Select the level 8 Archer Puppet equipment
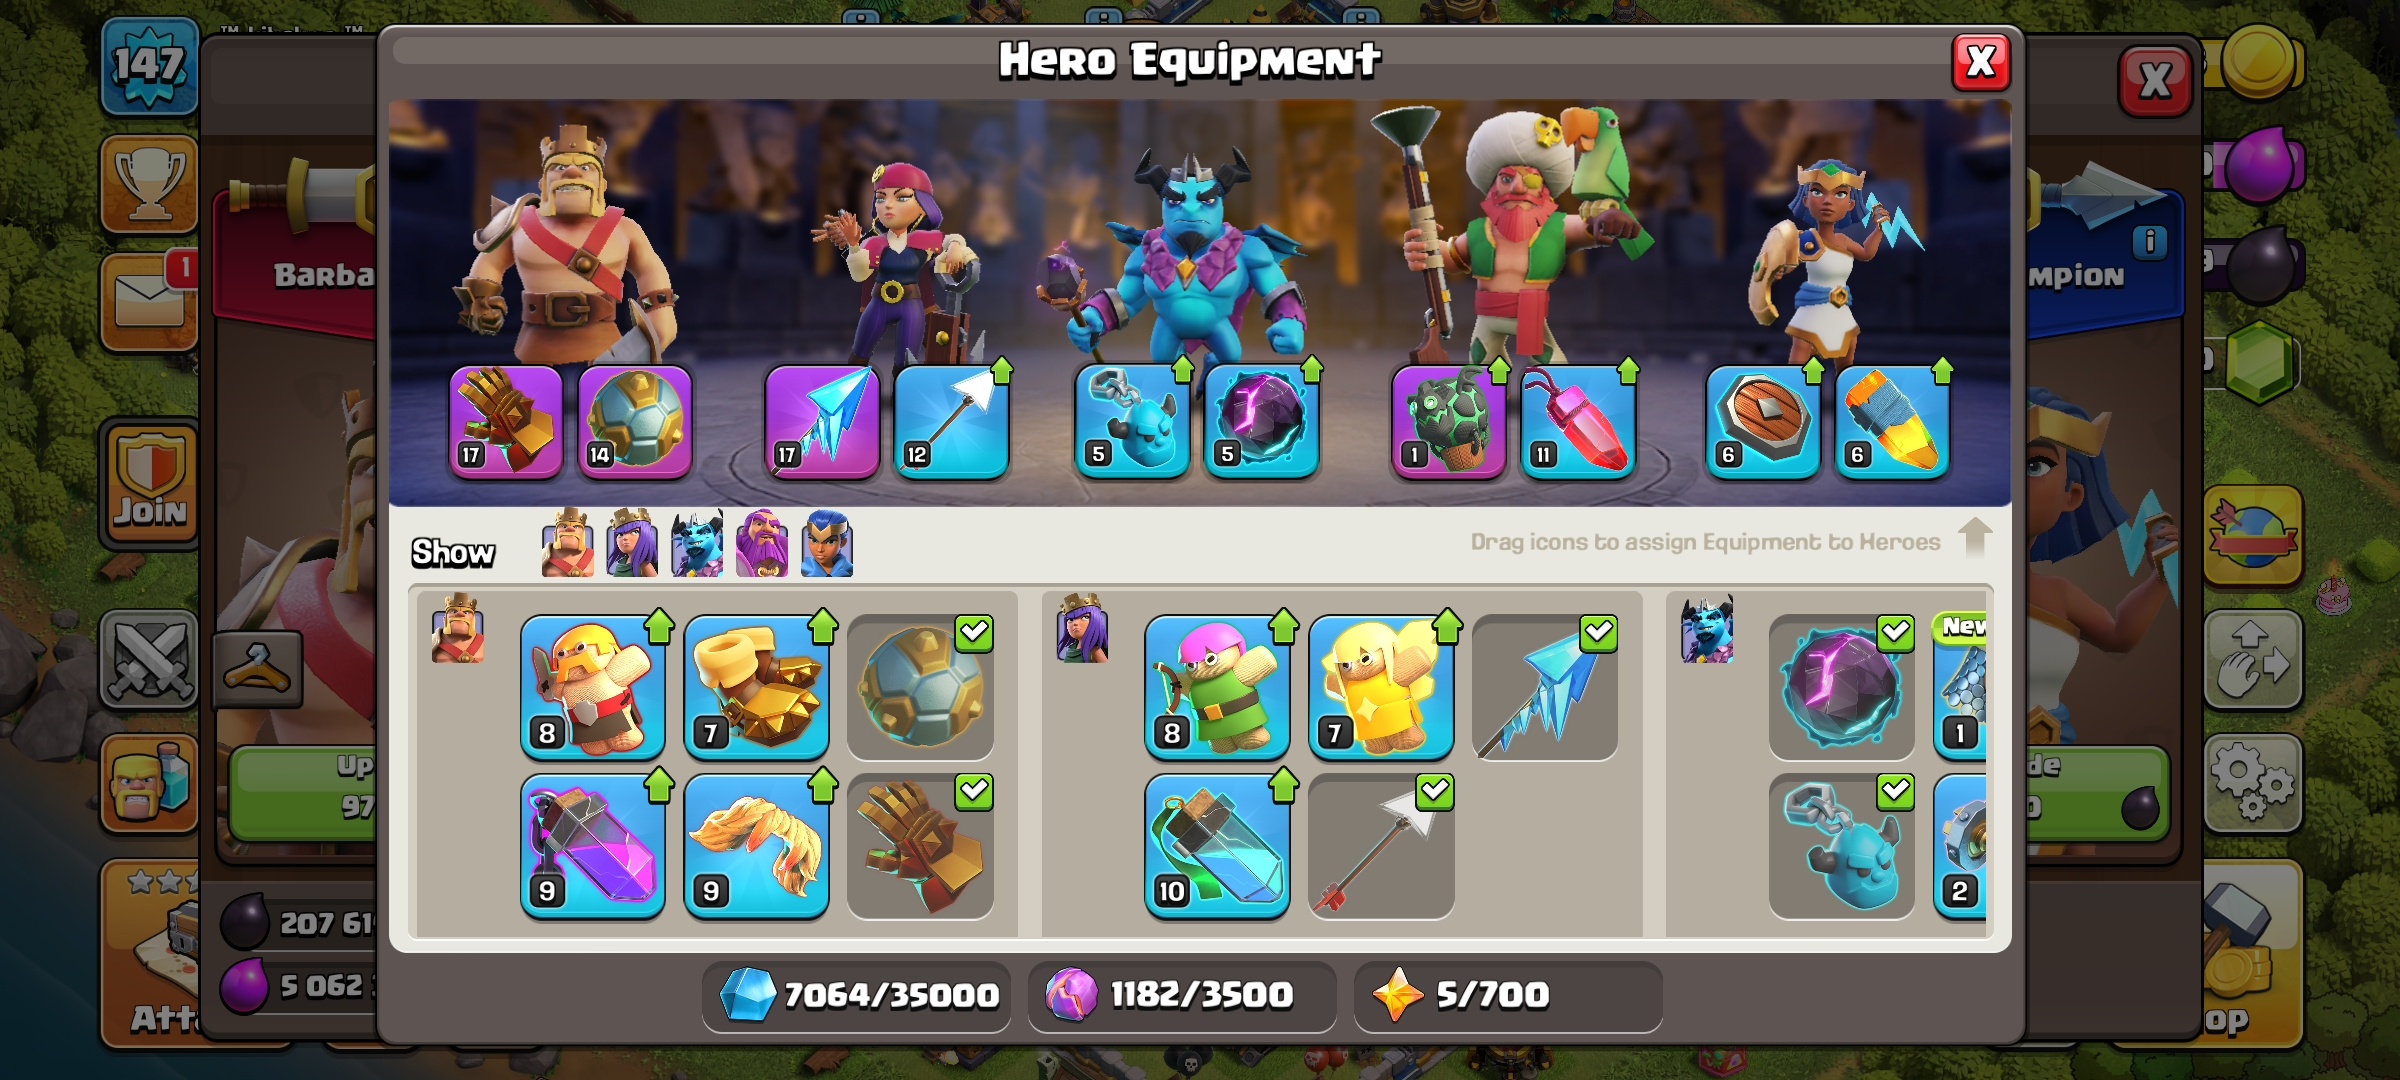The width and height of the screenshot is (2400, 1080). click(x=1217, y=687)
